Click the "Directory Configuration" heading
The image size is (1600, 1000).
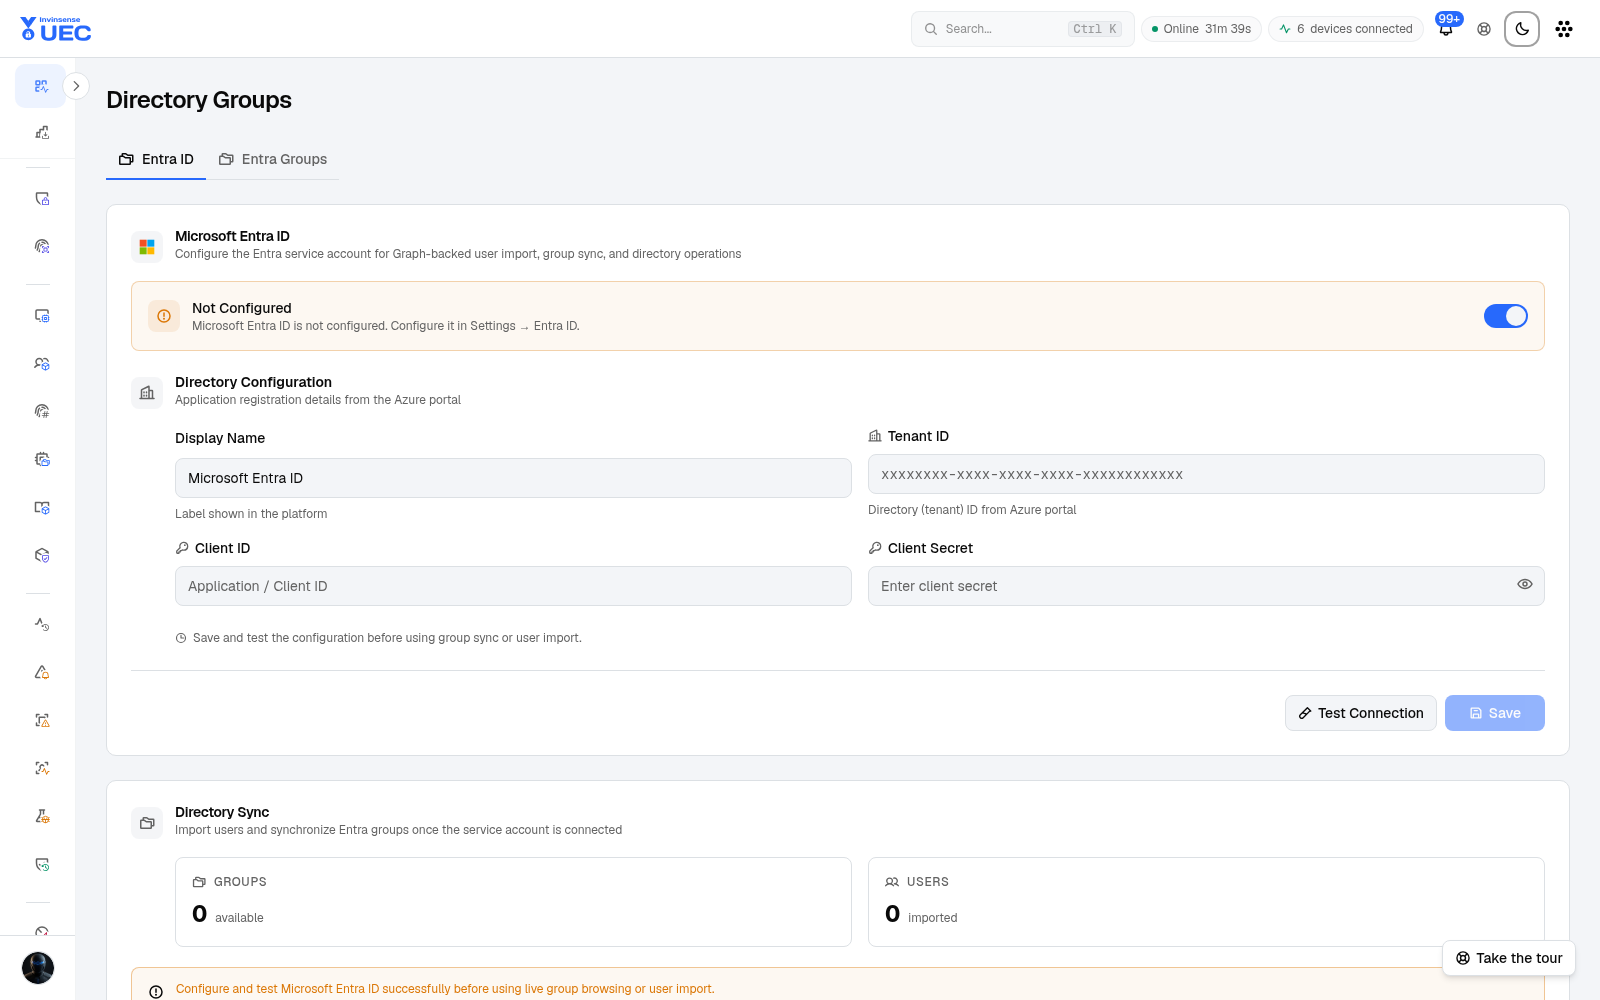click(x=253, y=382)
